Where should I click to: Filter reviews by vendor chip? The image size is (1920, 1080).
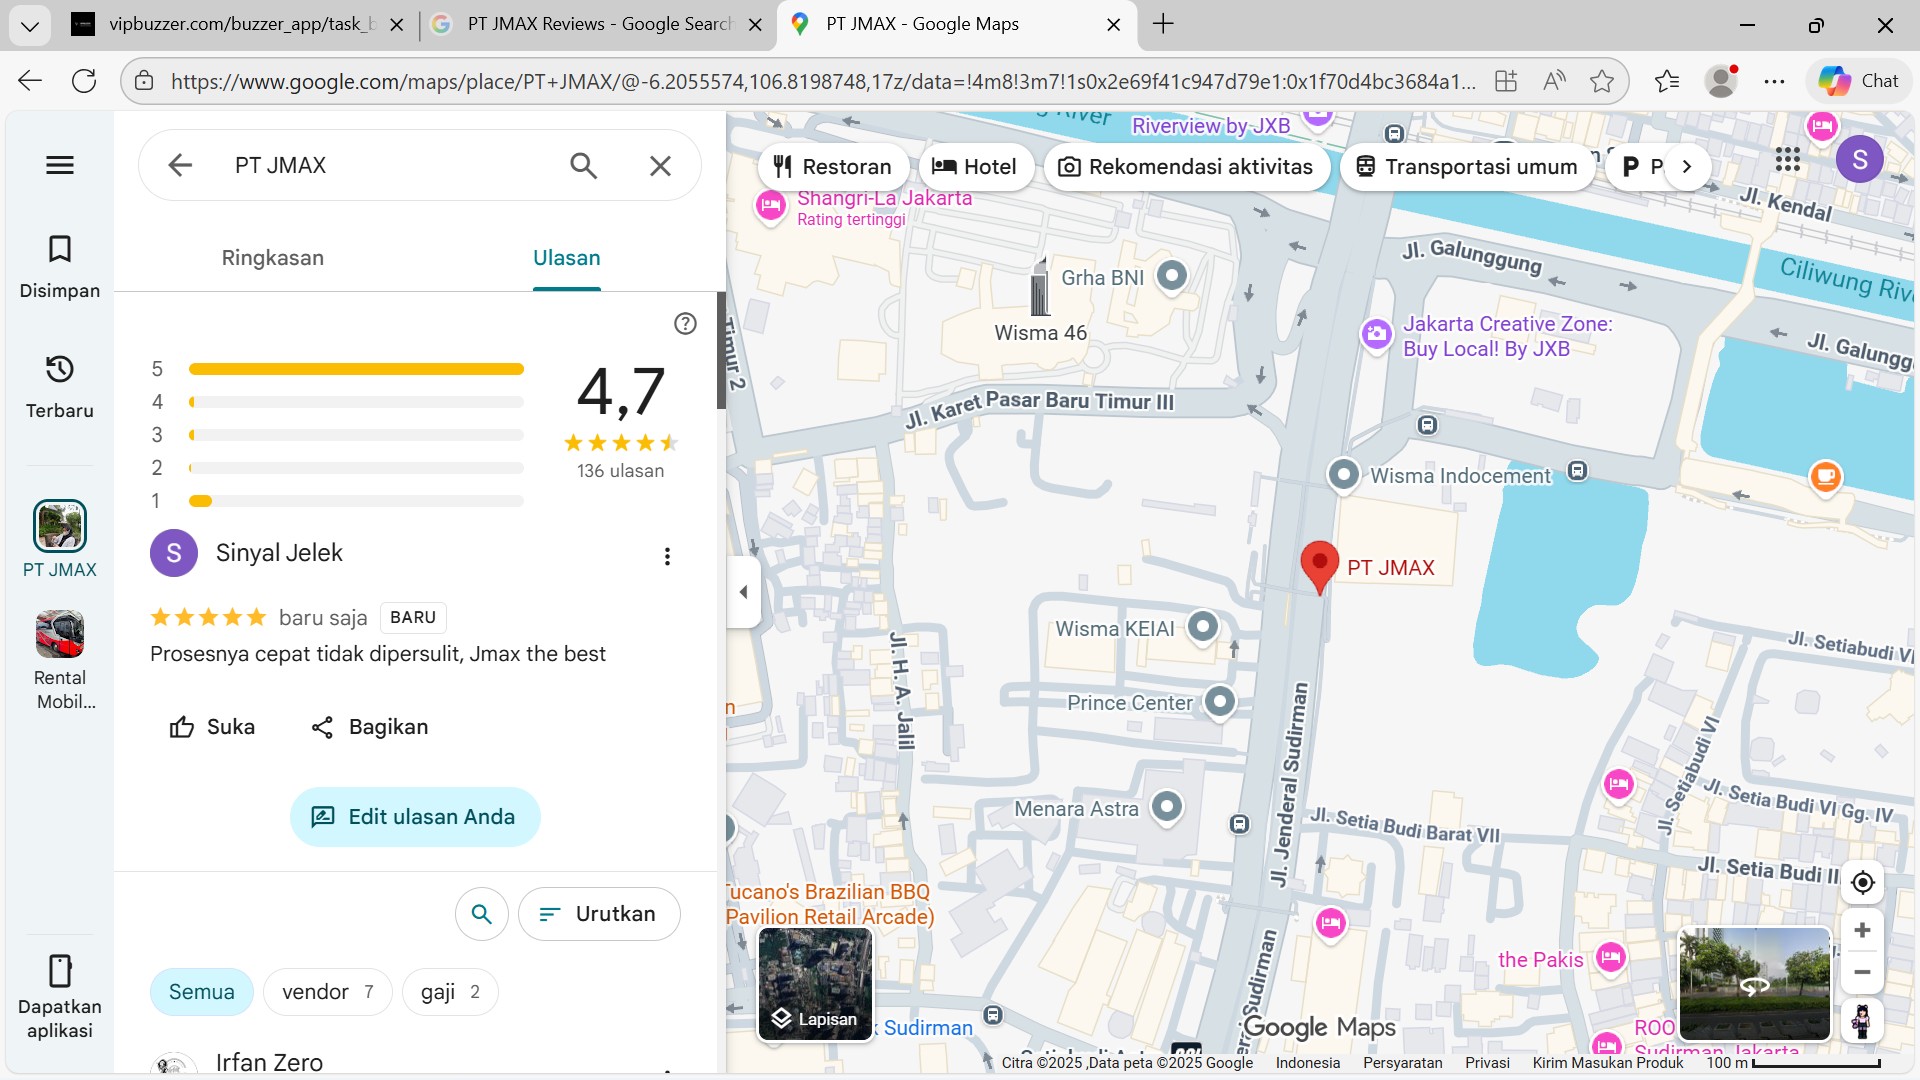point(327,992)
